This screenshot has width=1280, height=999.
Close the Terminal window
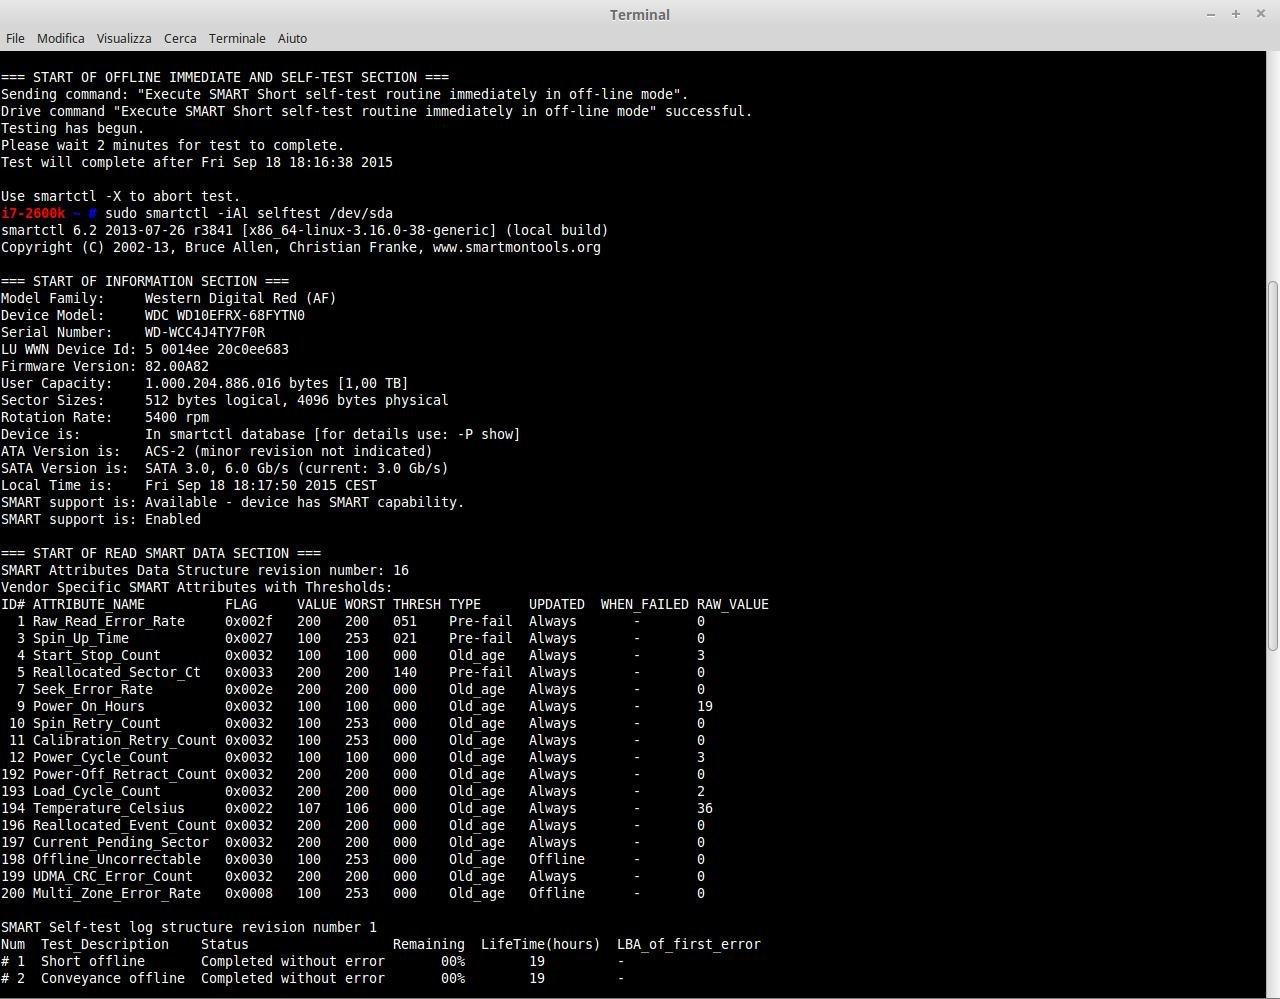pos(1261,14)
